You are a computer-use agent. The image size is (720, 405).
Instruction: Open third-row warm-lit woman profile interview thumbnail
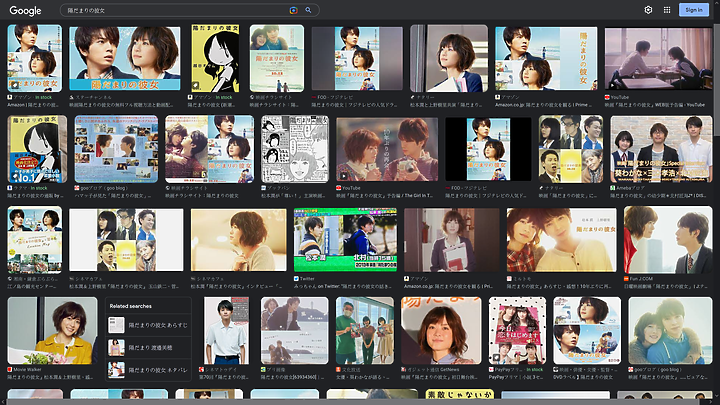point(238,240)
